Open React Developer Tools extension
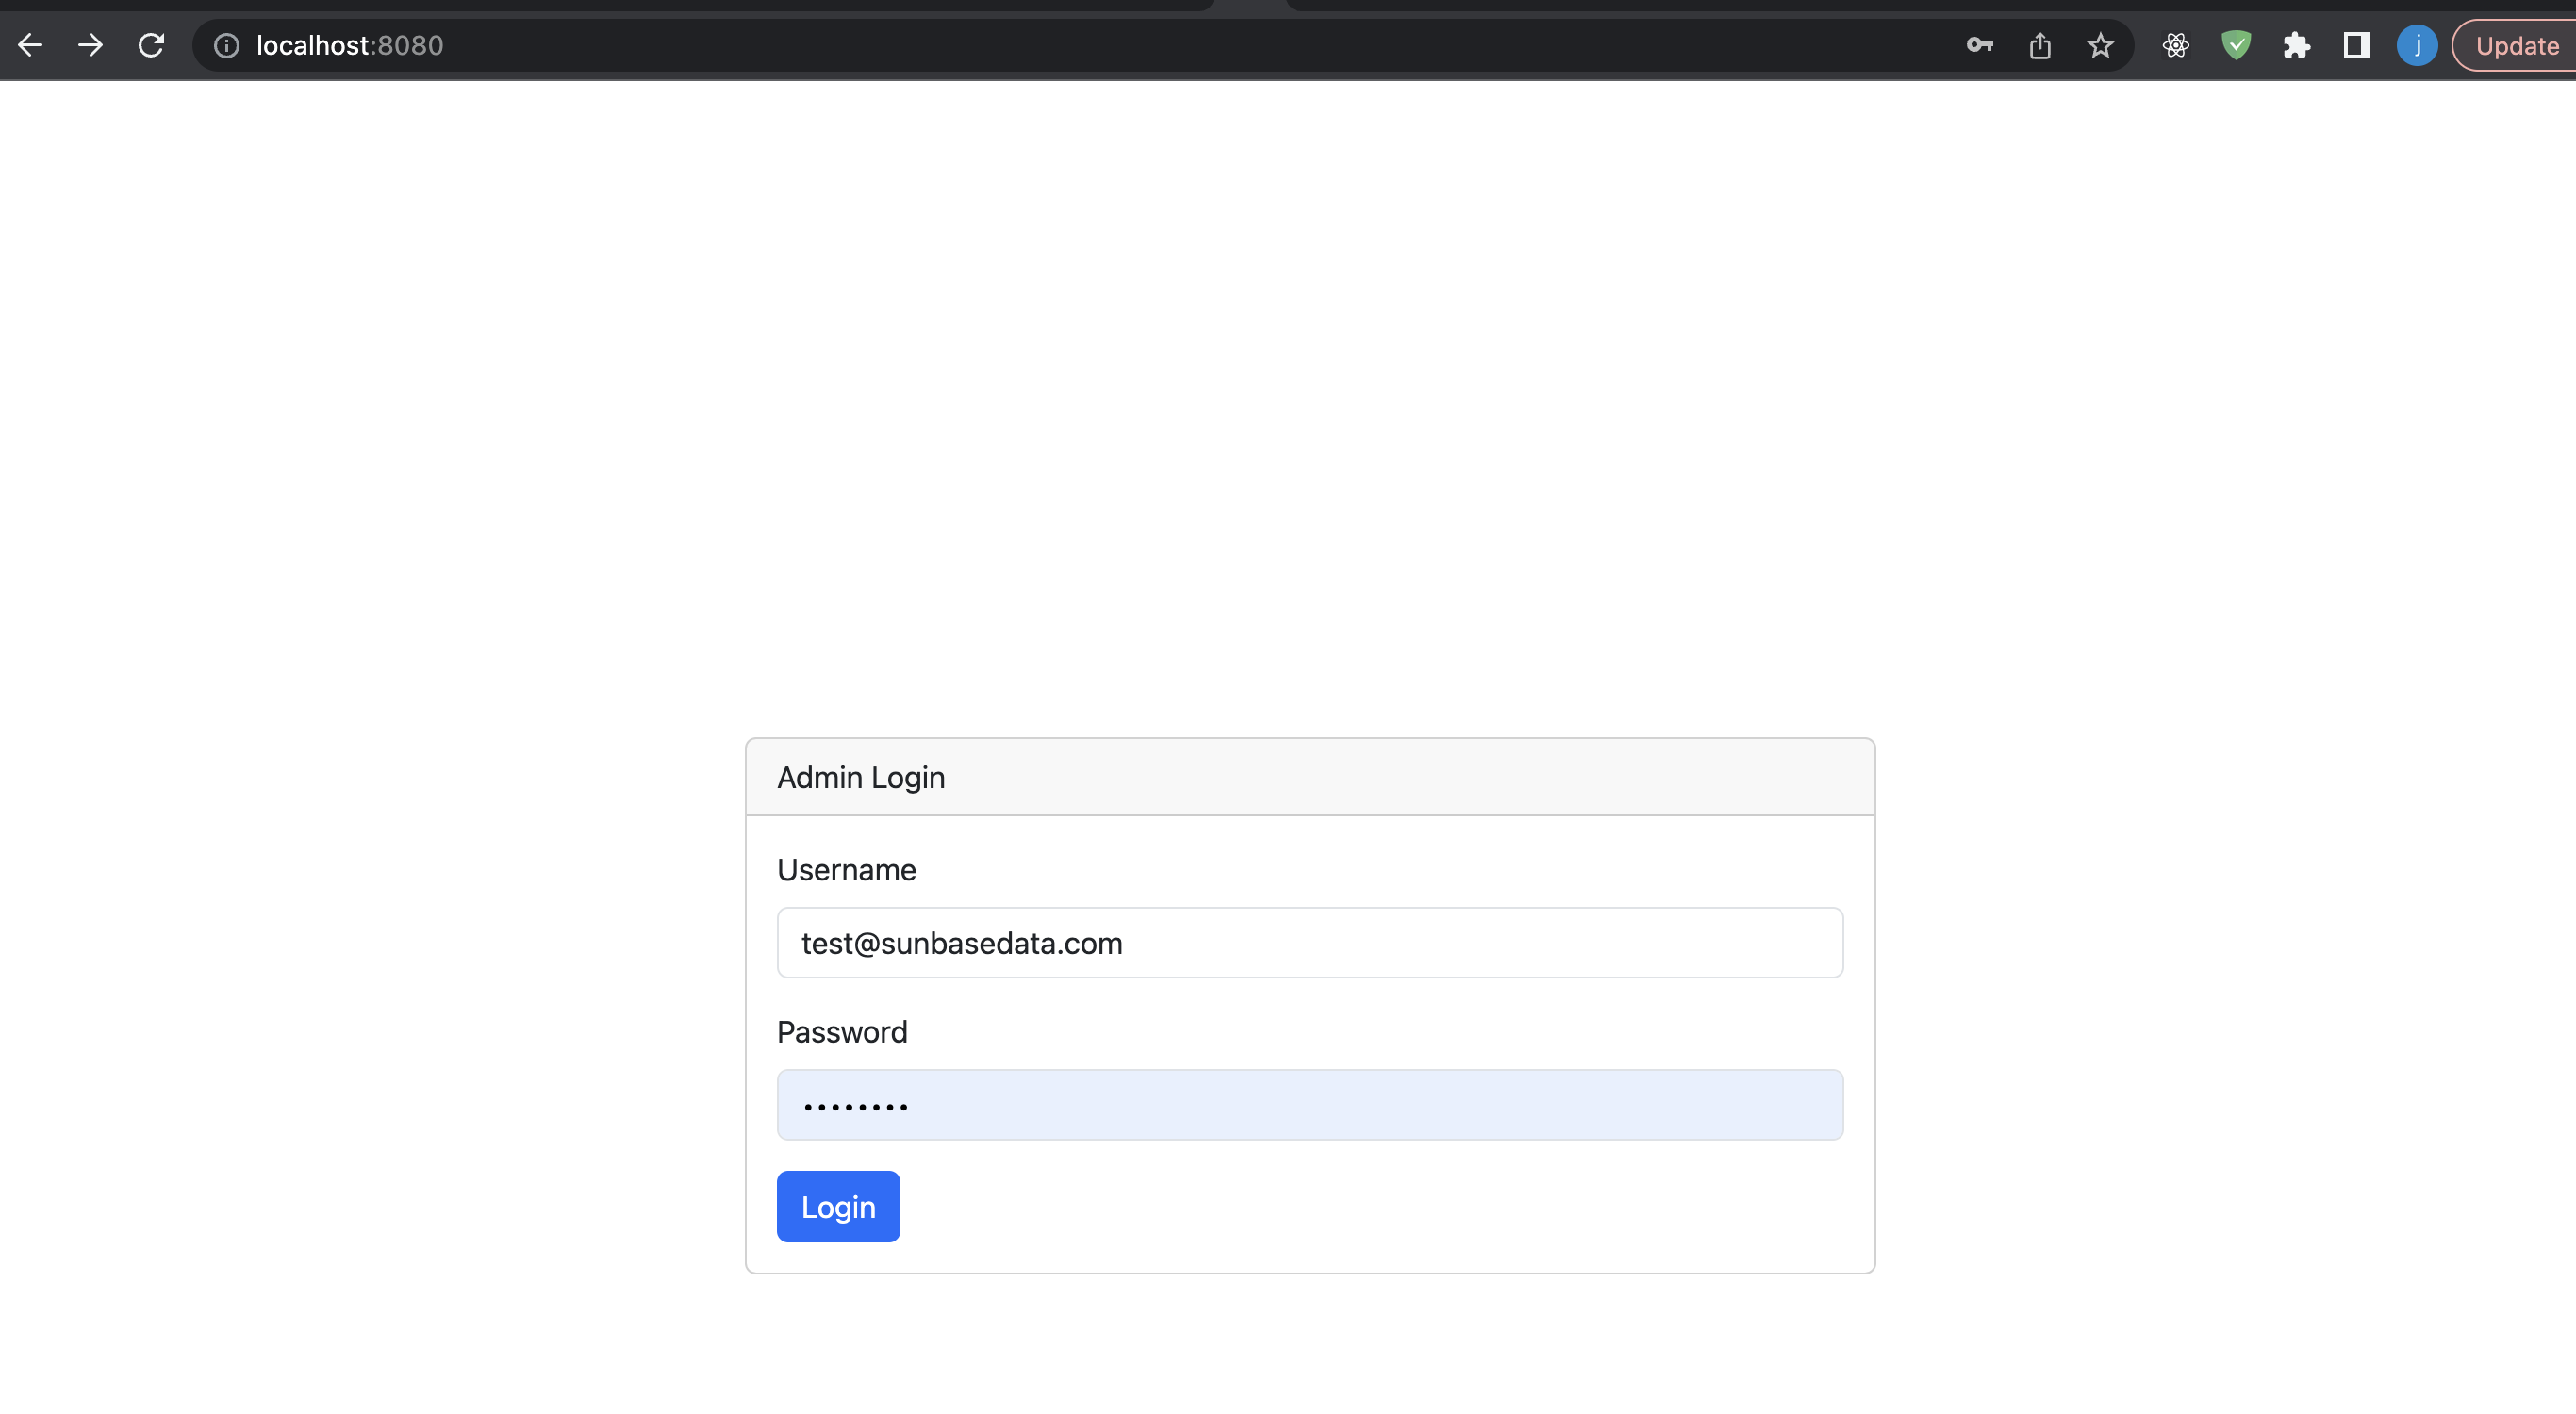 pos(2176,45)
